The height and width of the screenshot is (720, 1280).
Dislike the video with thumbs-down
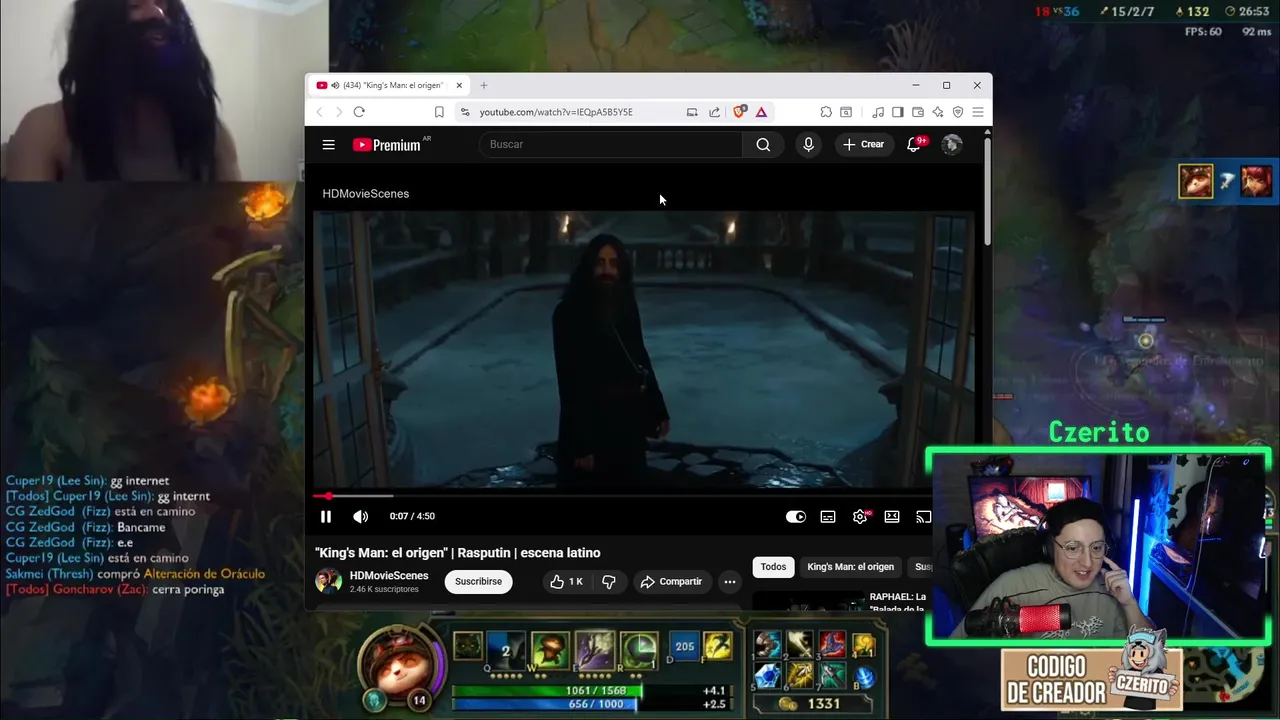609,581
